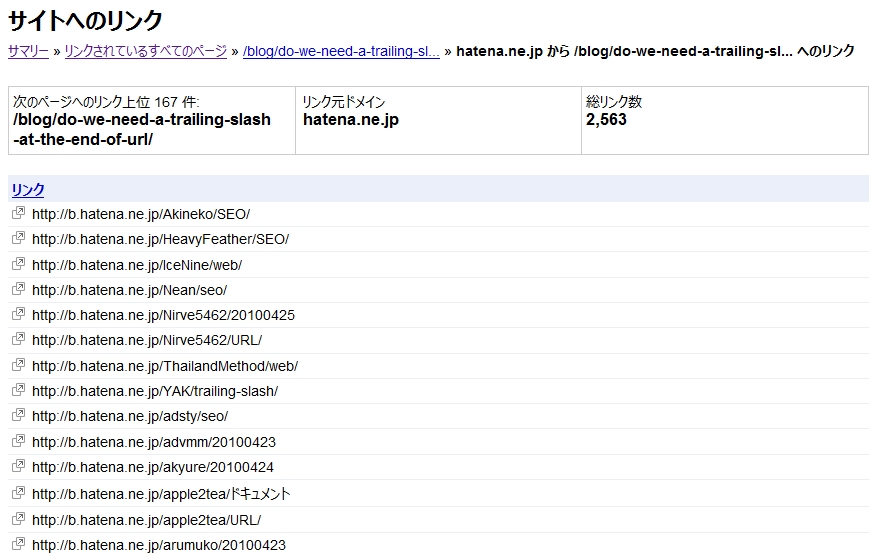Click the Nirve5462/URL/ link row
Screen dimensions: 878x557
(438, 340)
